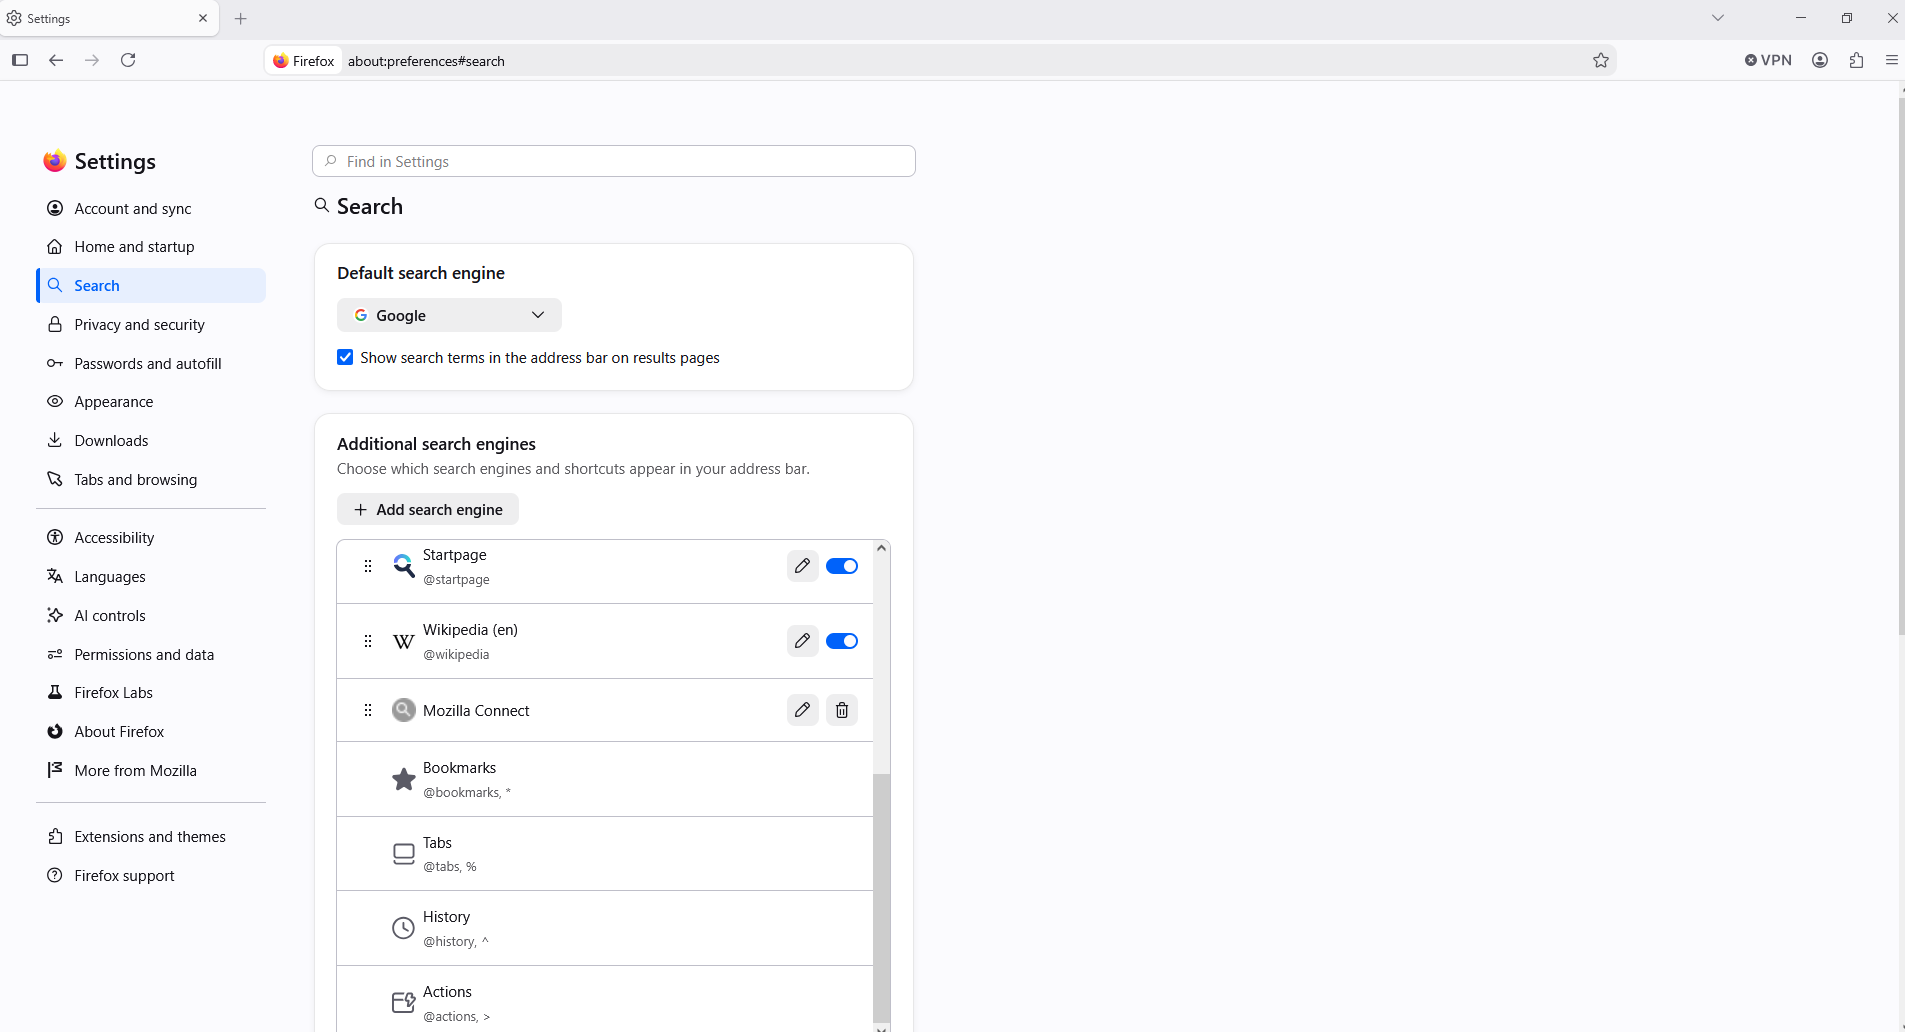Click the '@tabs, %' shortcut text
Screen dimensions: 1905x1032
(450, 867)
